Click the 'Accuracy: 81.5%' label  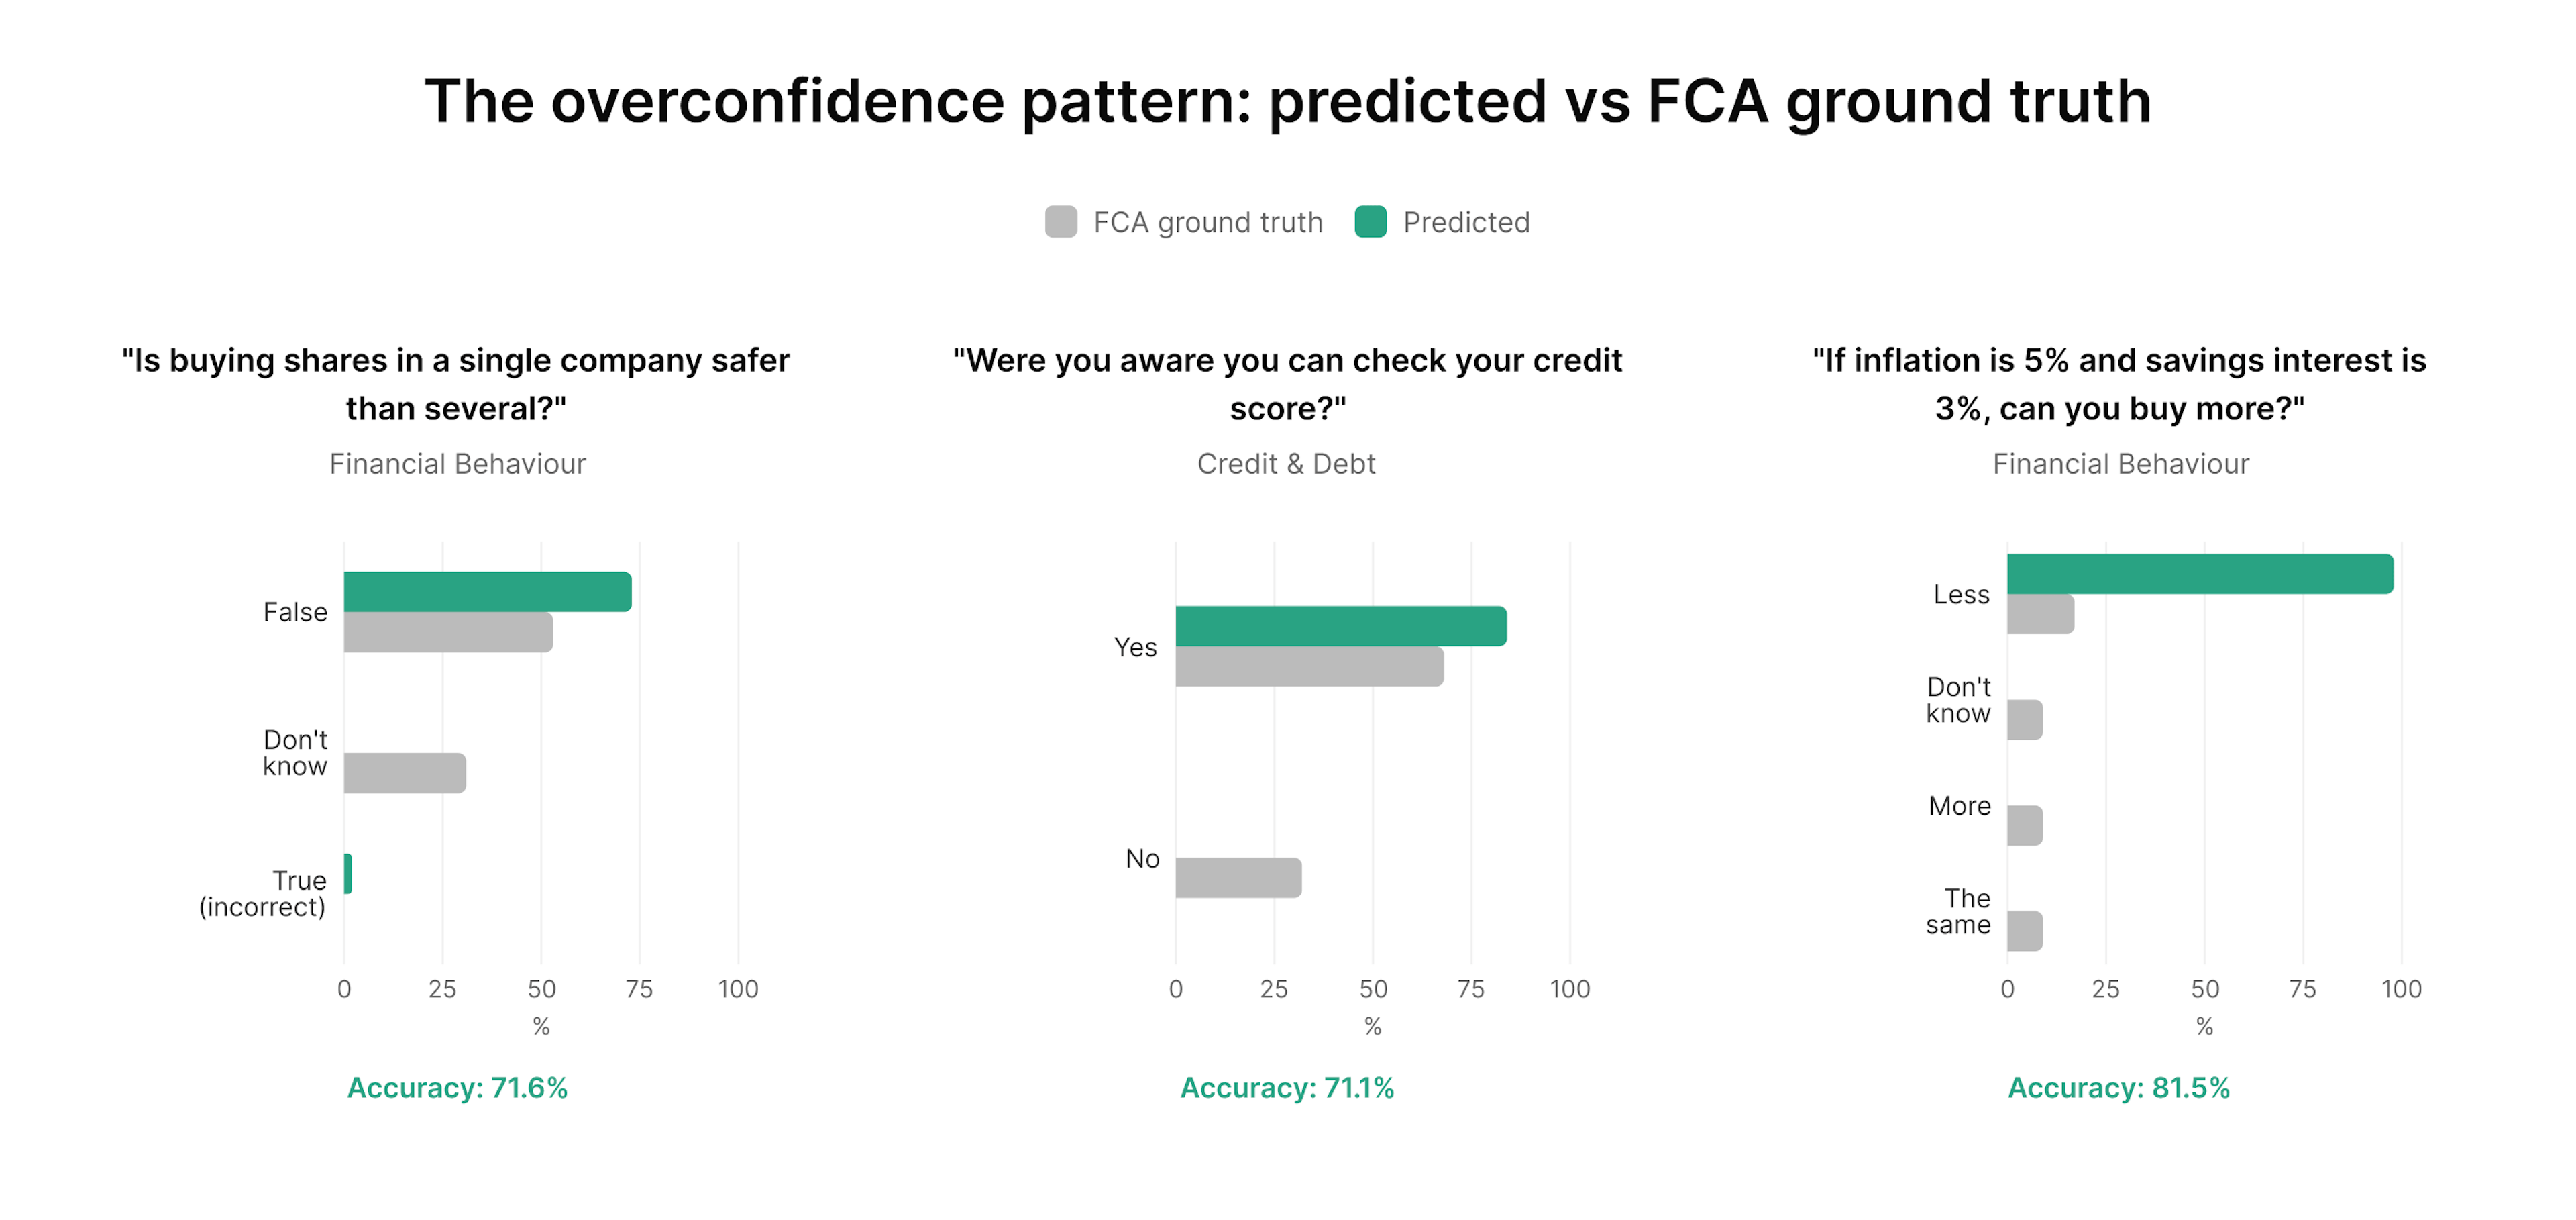[2118, 1088]
